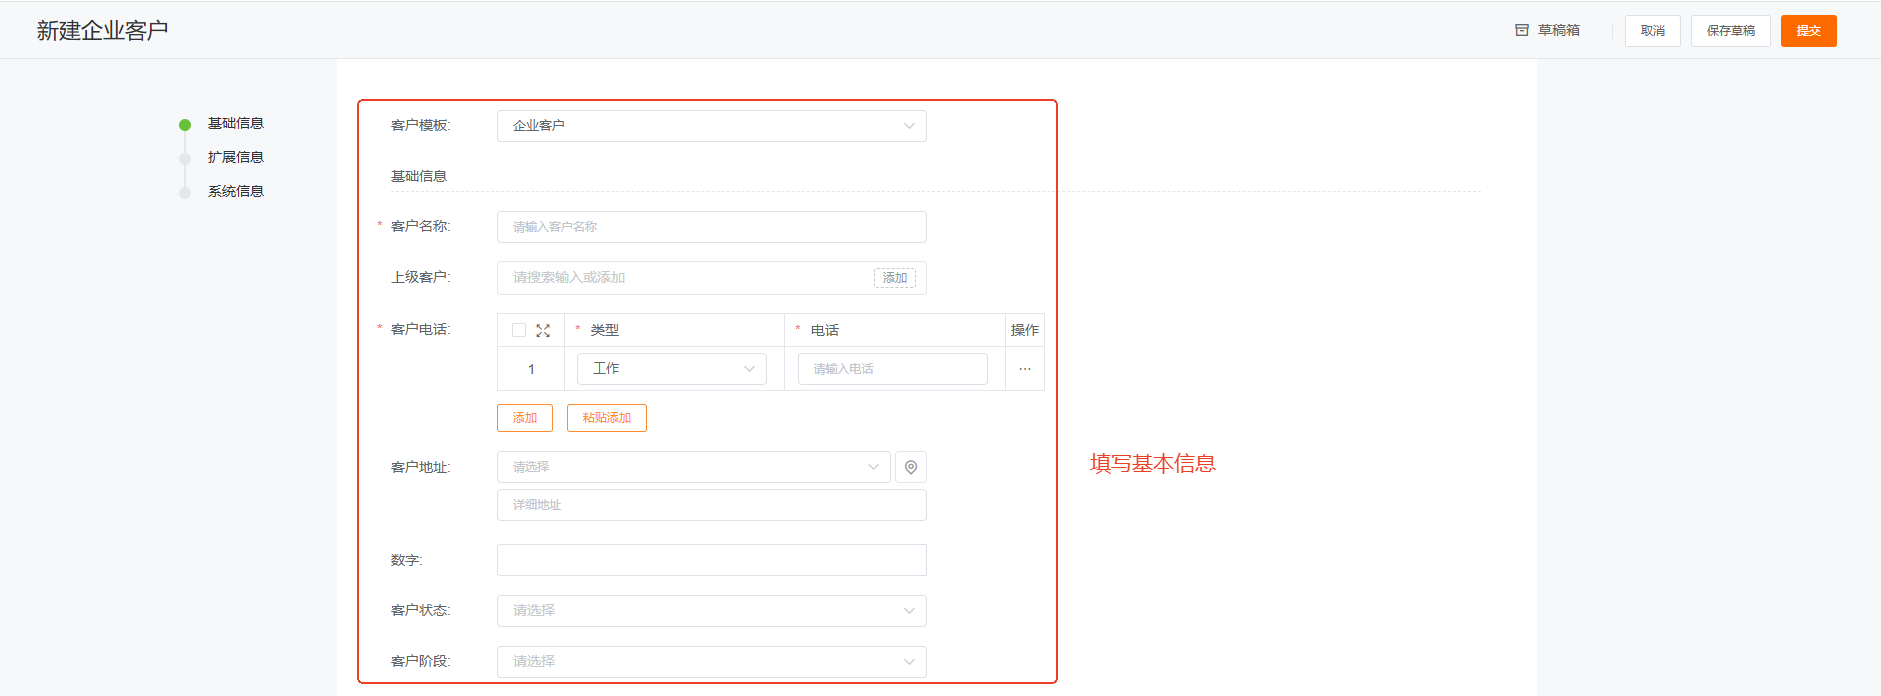Expand the 客户模板 dropdown

(711, 126)
